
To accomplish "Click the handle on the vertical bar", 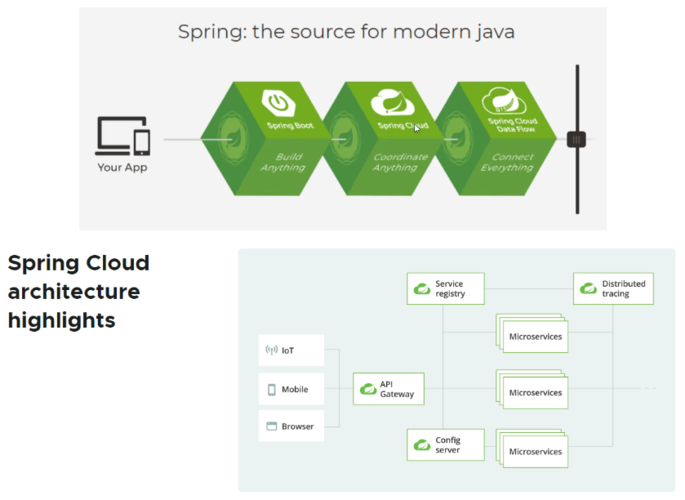I will [x=577, y=140].
